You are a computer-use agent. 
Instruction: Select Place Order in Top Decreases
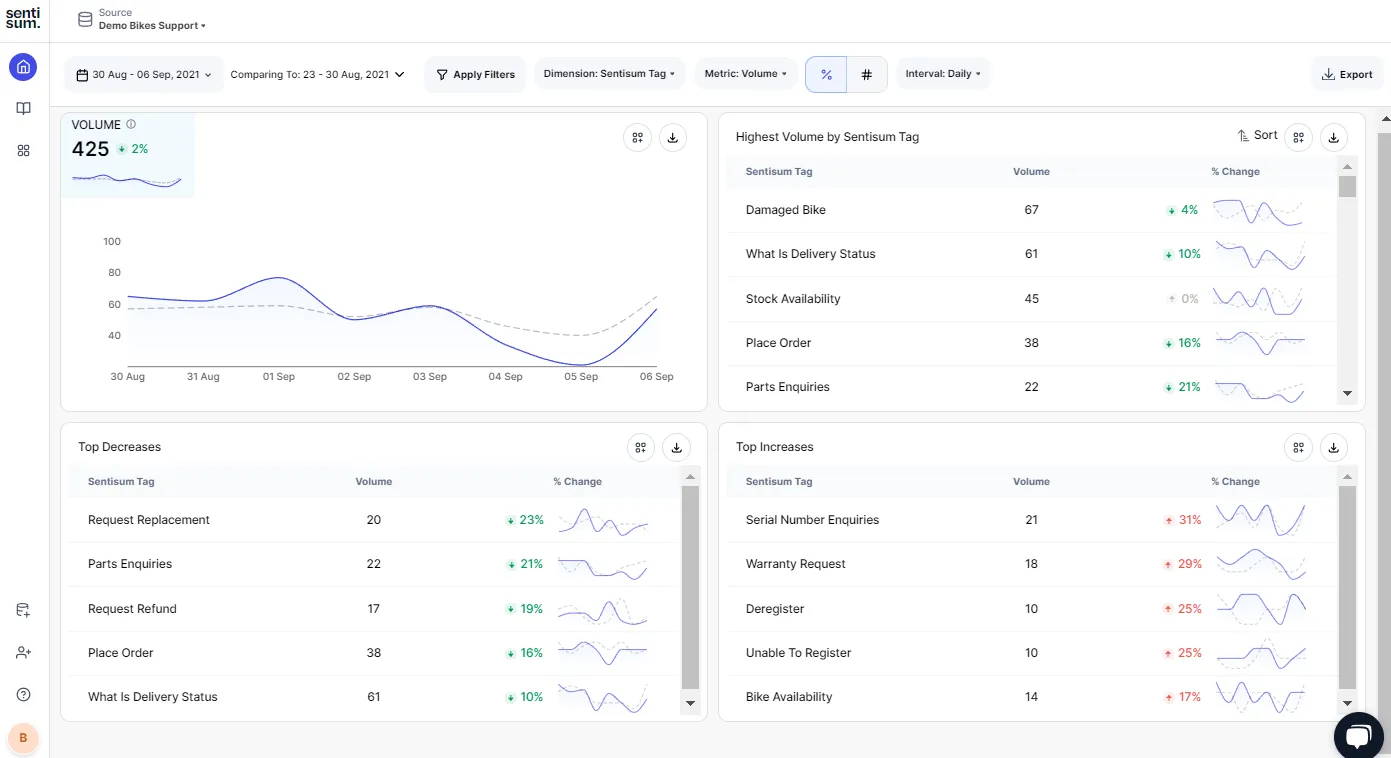374,653
